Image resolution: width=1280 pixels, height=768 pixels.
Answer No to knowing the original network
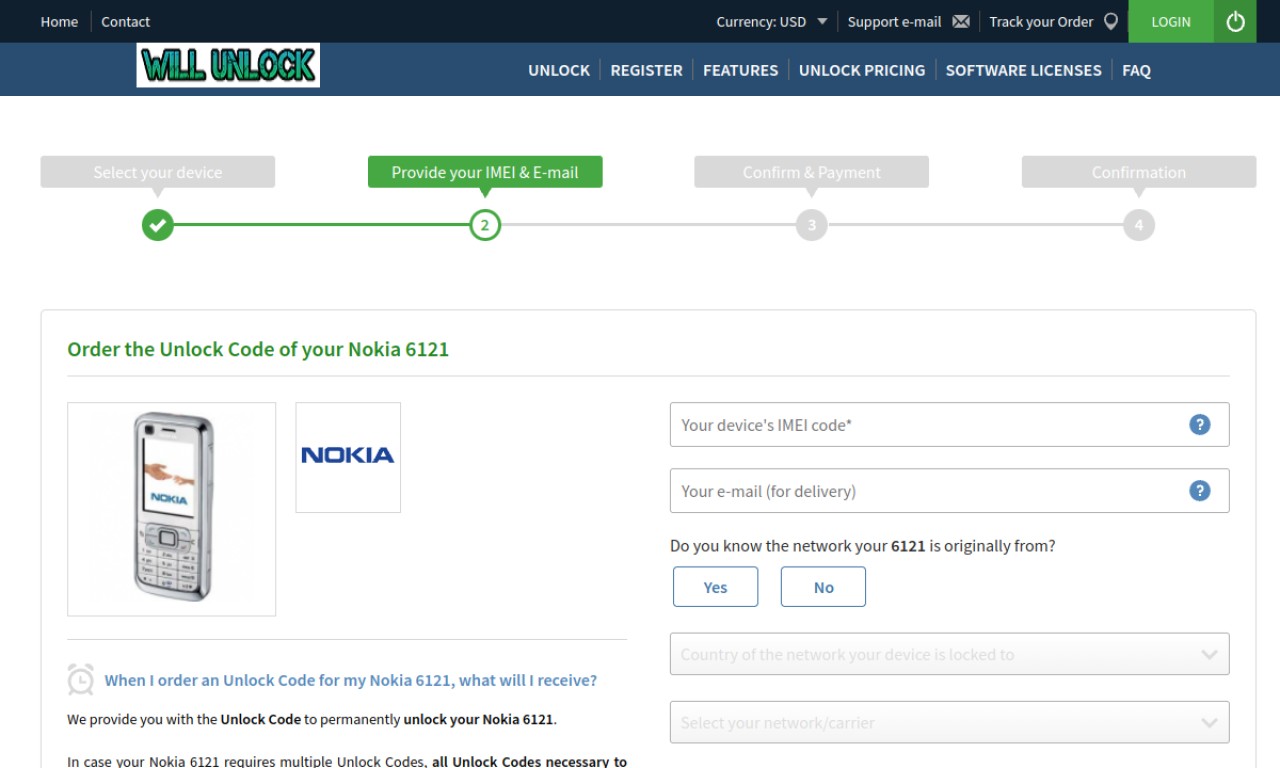pos(823,587)
